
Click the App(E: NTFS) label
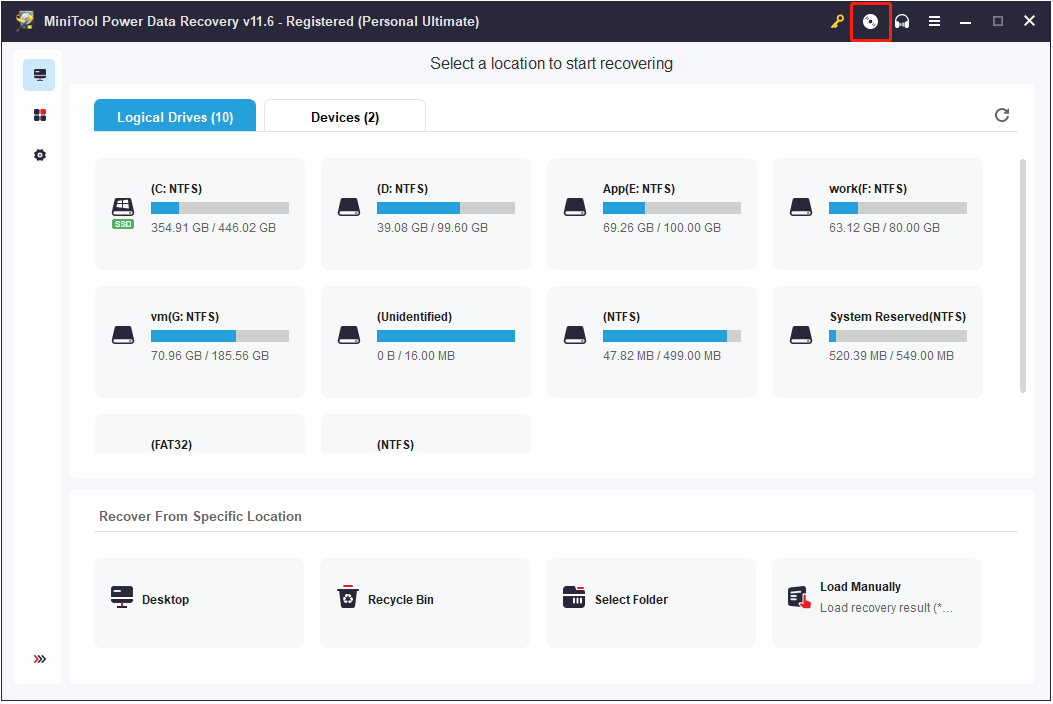[x=639, y=189]
